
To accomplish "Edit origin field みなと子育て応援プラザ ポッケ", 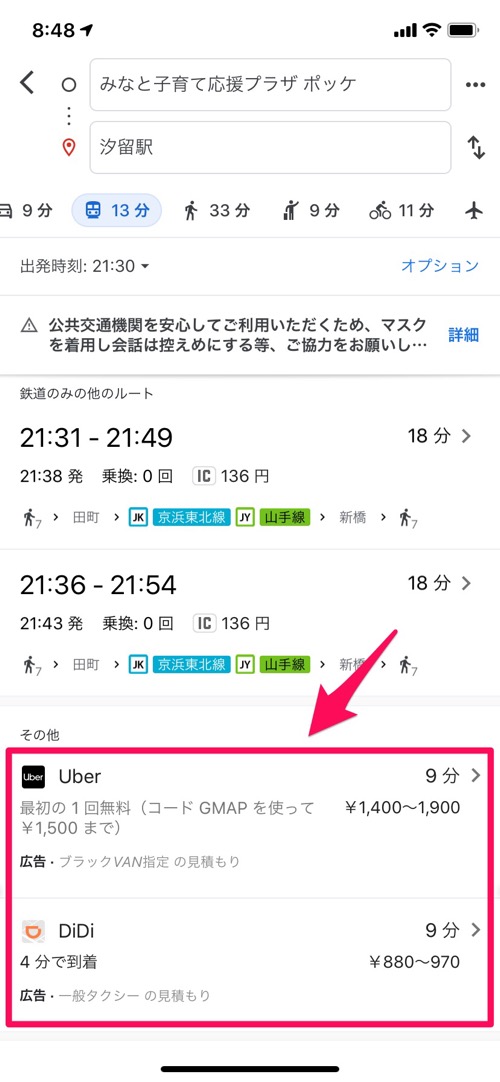I will (x=270, y=84).
